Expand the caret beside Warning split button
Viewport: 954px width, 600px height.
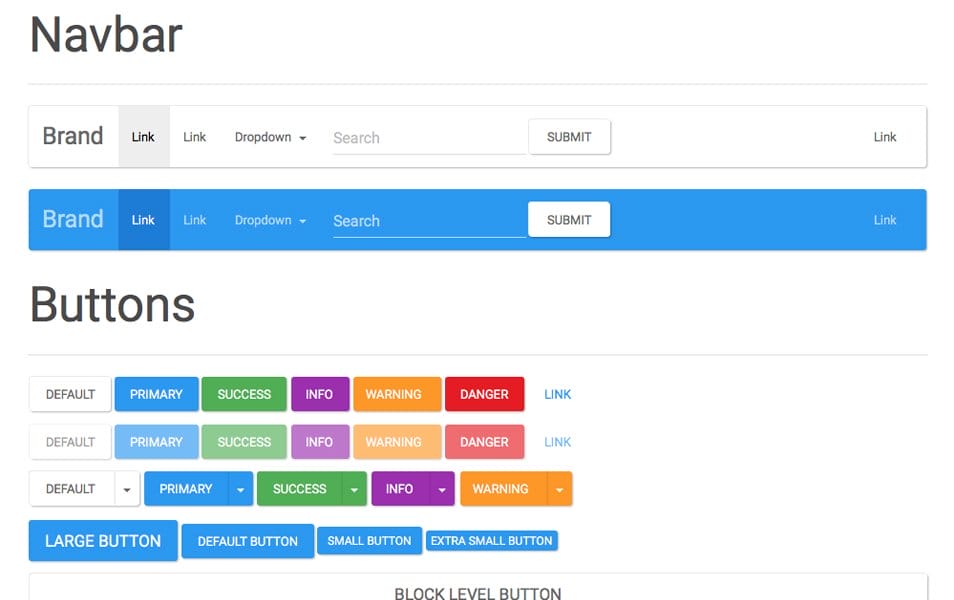click(559, 489)
